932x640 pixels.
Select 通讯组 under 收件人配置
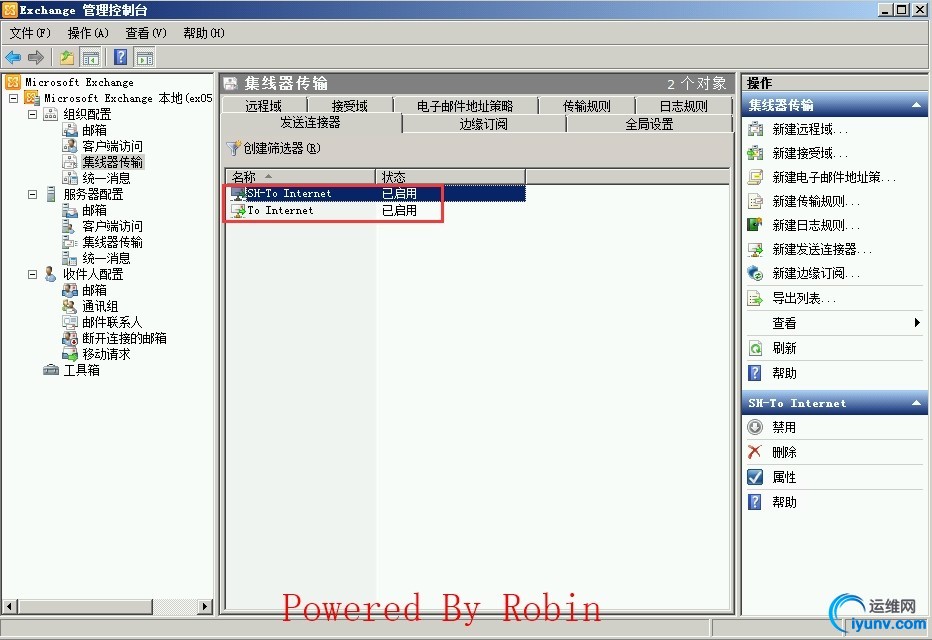coord(100,306)
